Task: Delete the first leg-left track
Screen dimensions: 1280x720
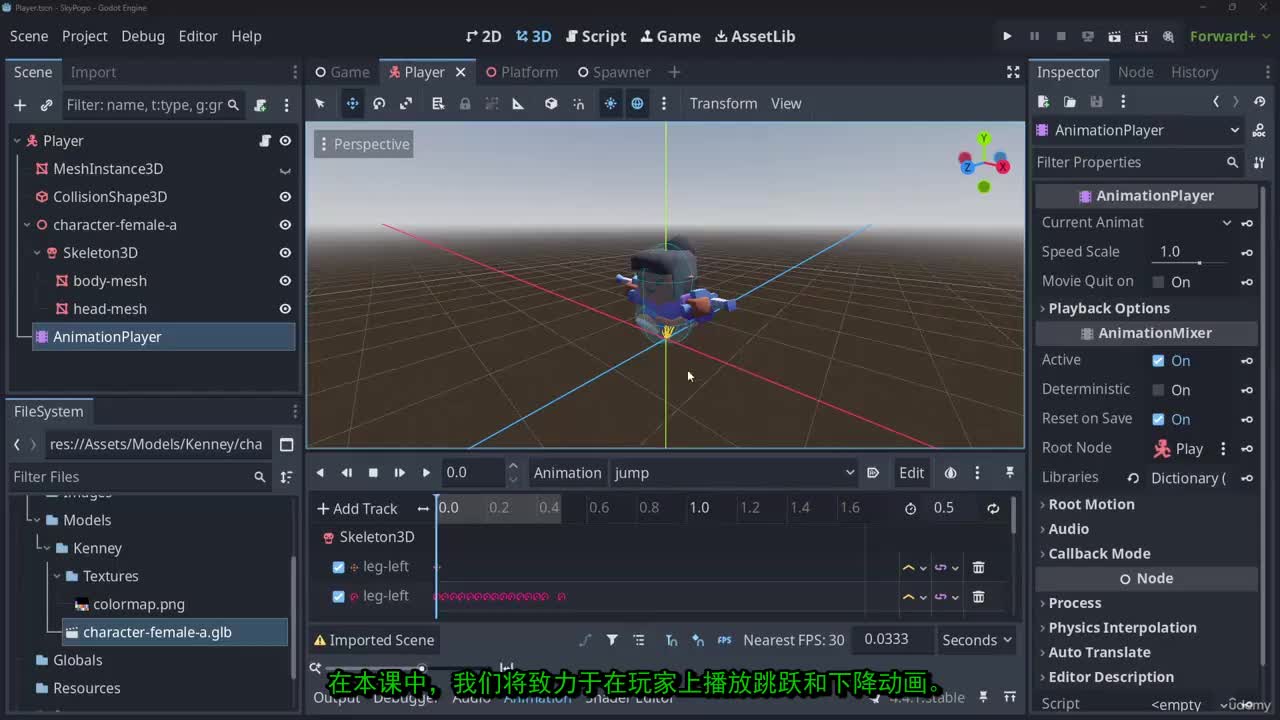Action: [x=978, y=567]
